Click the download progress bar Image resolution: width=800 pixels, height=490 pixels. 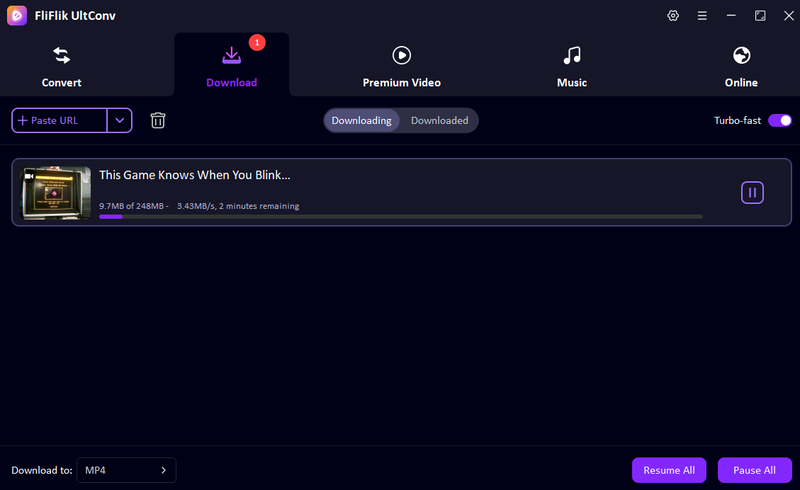click(x=401, y=216)
